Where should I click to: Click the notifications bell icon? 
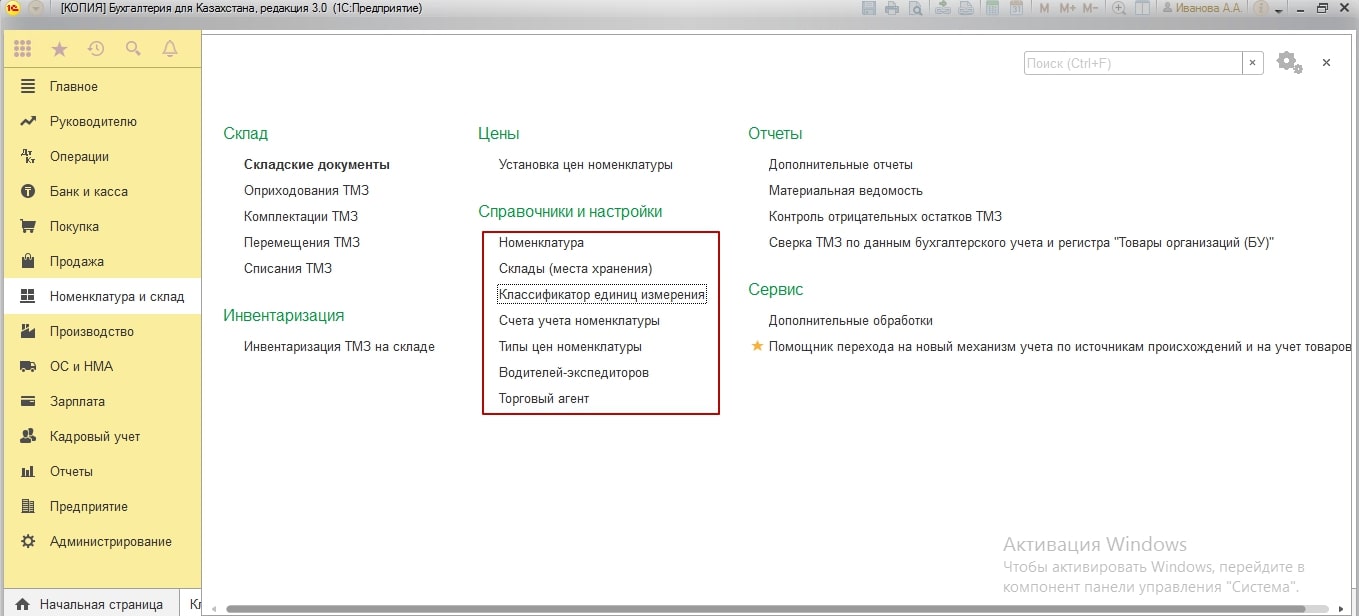[170, 48]
